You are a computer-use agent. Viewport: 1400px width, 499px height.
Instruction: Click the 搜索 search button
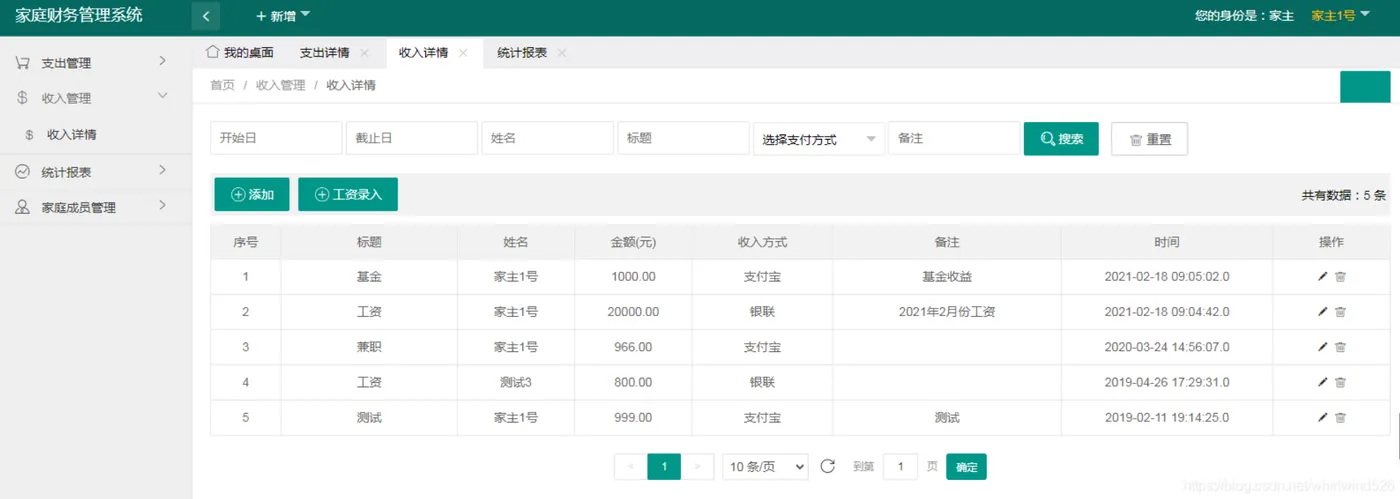(x=1061, y=139)
